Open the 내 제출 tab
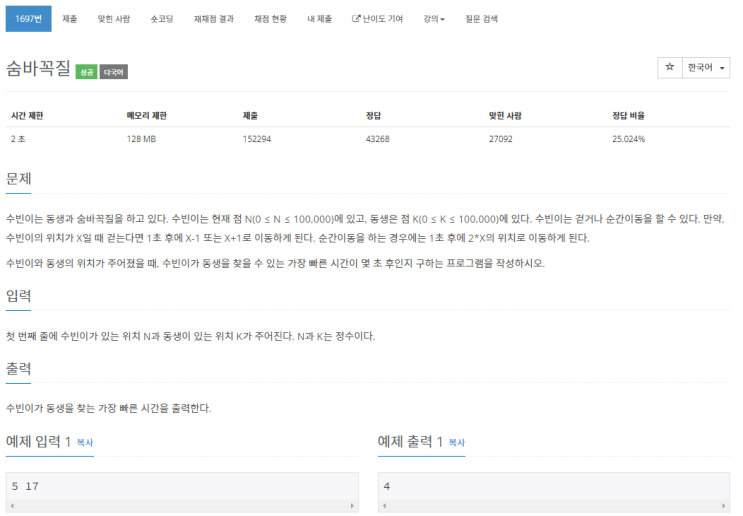743x516 pixels. (x=319, y=19)
